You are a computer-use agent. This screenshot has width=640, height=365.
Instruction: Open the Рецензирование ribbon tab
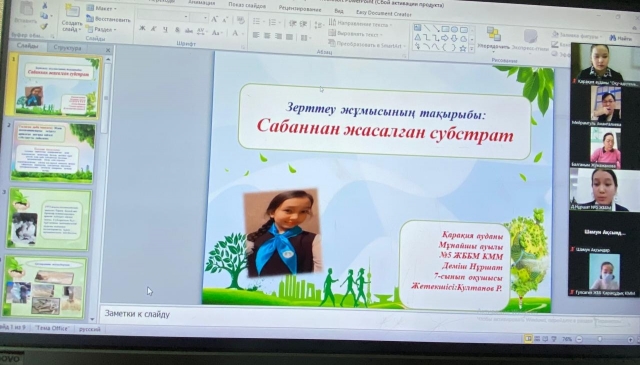[300, 8]
